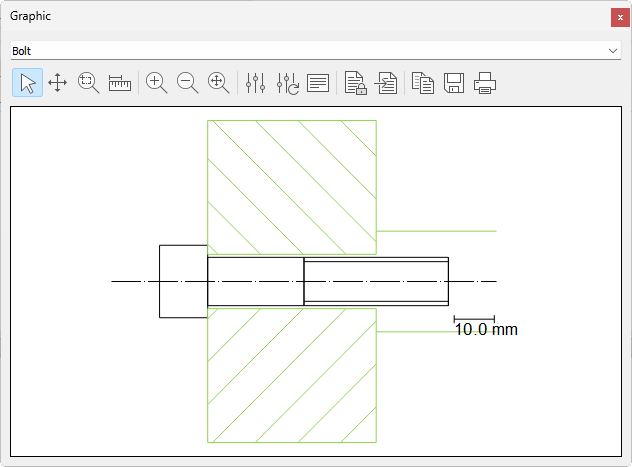The height and width of the screenshot is (467, 632).
Task: Click the 10.0 mm scale label
Action: tap(486, 329)
